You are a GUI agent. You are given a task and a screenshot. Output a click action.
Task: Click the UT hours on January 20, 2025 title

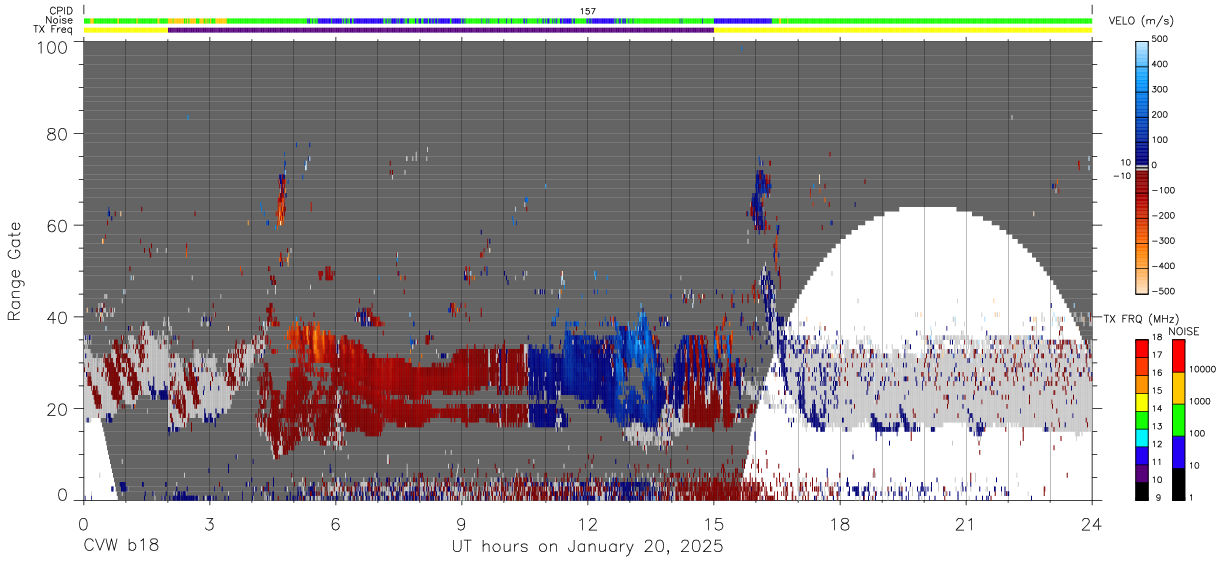pos(588,547)
